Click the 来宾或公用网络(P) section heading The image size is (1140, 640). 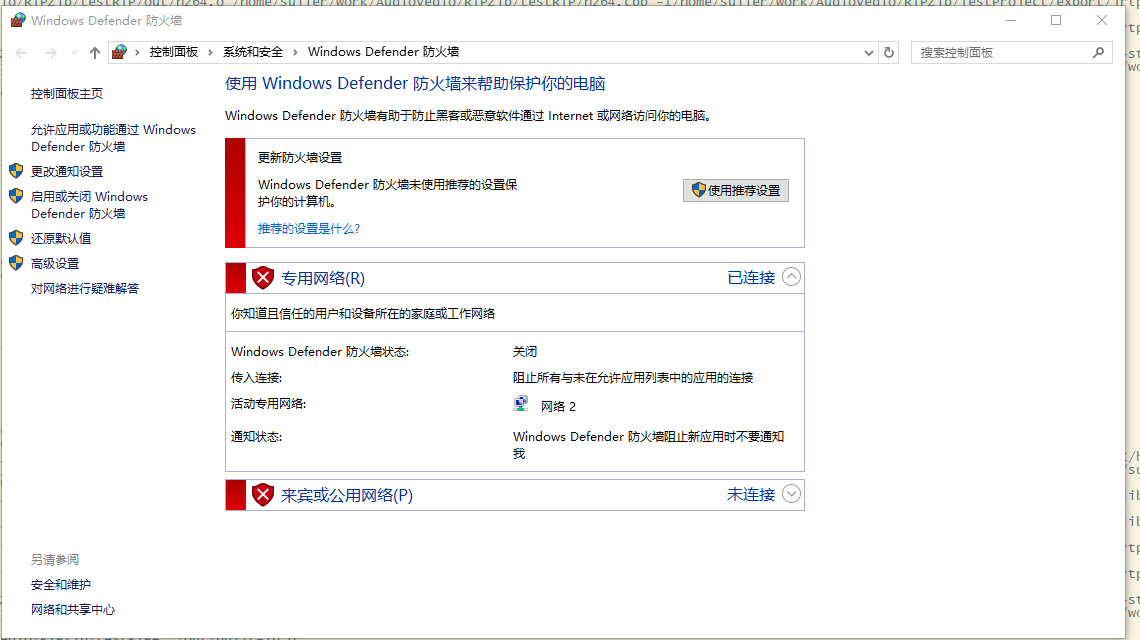tap(347, 495)
